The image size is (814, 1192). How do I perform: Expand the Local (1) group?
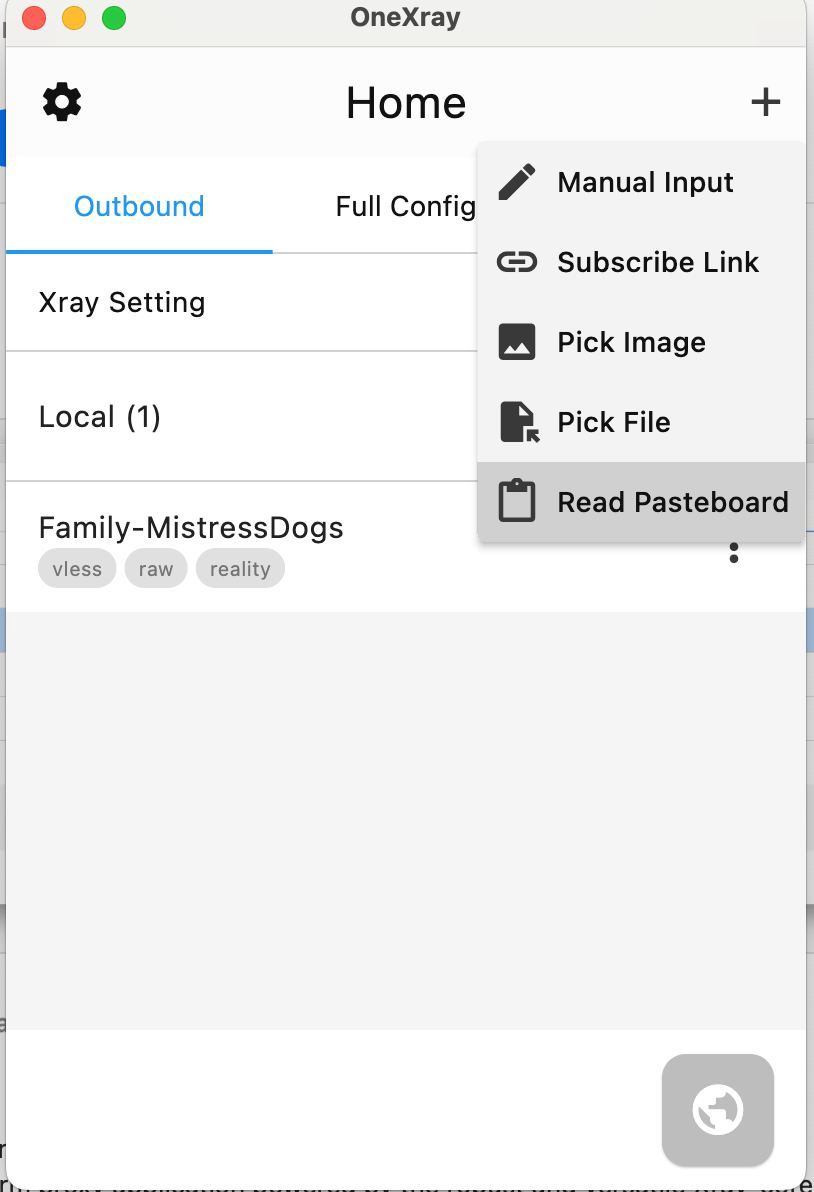click(x=242, y=417)
